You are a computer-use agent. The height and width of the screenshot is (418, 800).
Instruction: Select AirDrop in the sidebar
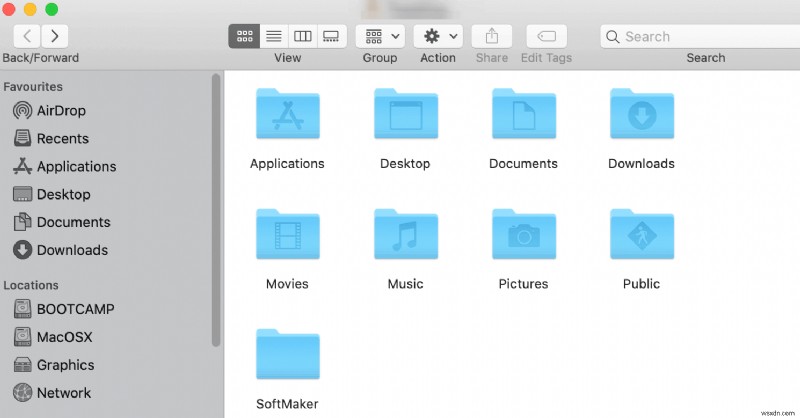tap(60, 111)
